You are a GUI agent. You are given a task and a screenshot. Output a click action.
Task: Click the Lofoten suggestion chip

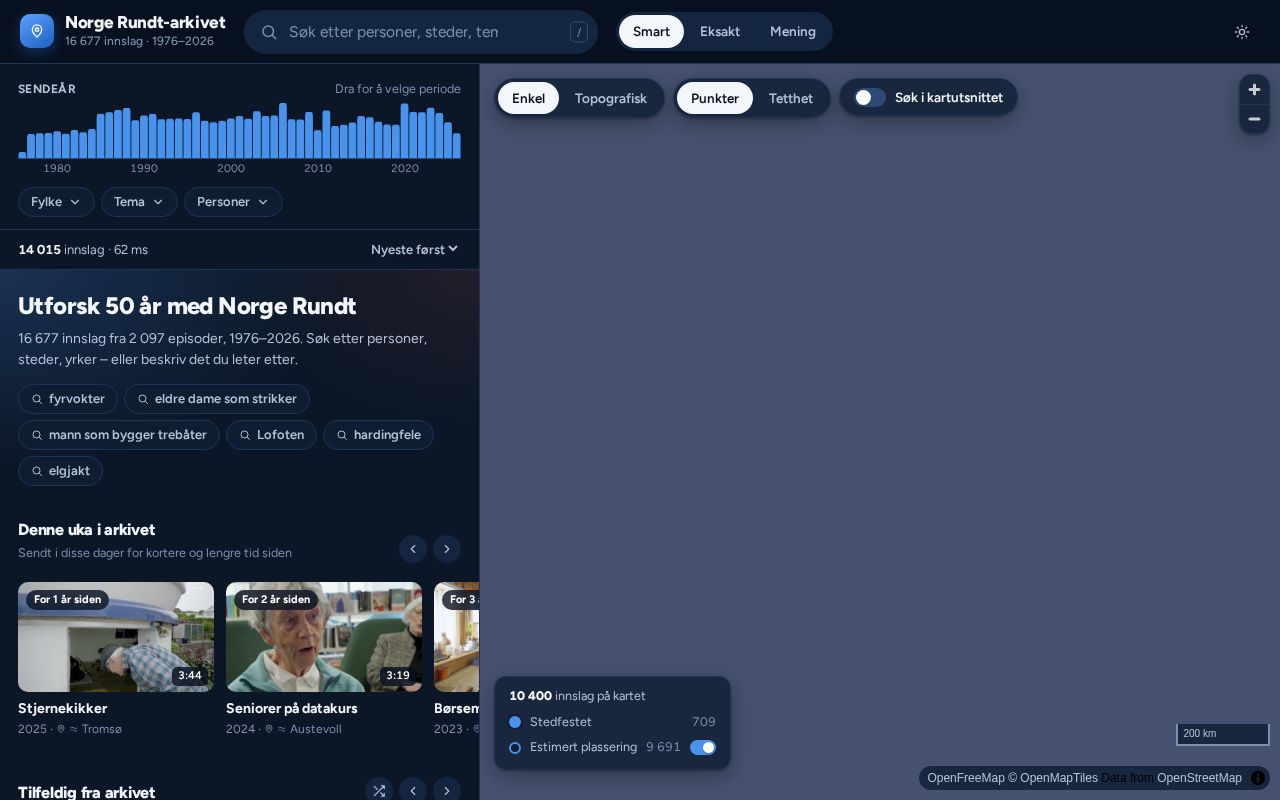pyautogui.click(x=272, y=435)
